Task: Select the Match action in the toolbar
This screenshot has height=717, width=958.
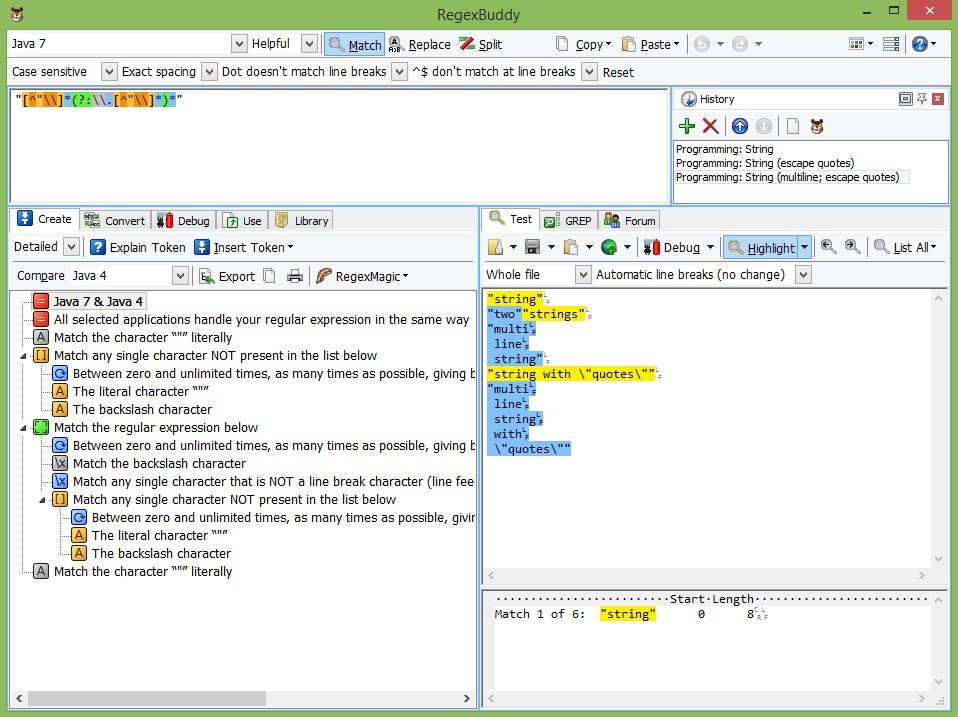Action: tap(355, 43)
